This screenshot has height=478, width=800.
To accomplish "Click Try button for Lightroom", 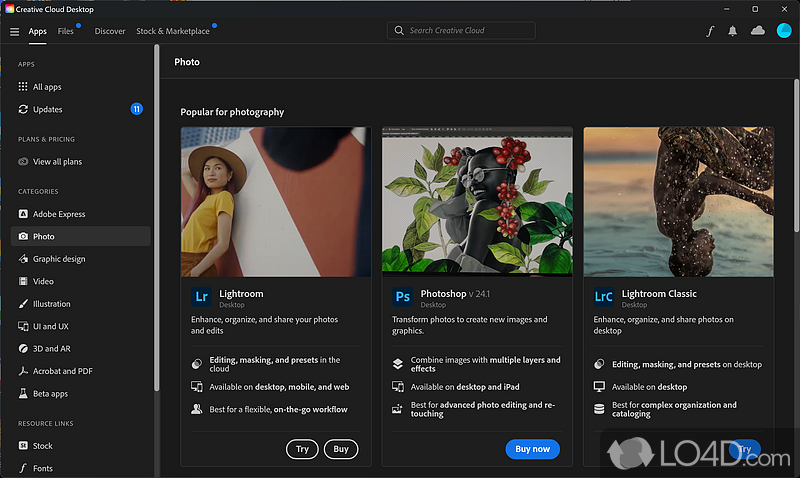I will coord(302,449).
